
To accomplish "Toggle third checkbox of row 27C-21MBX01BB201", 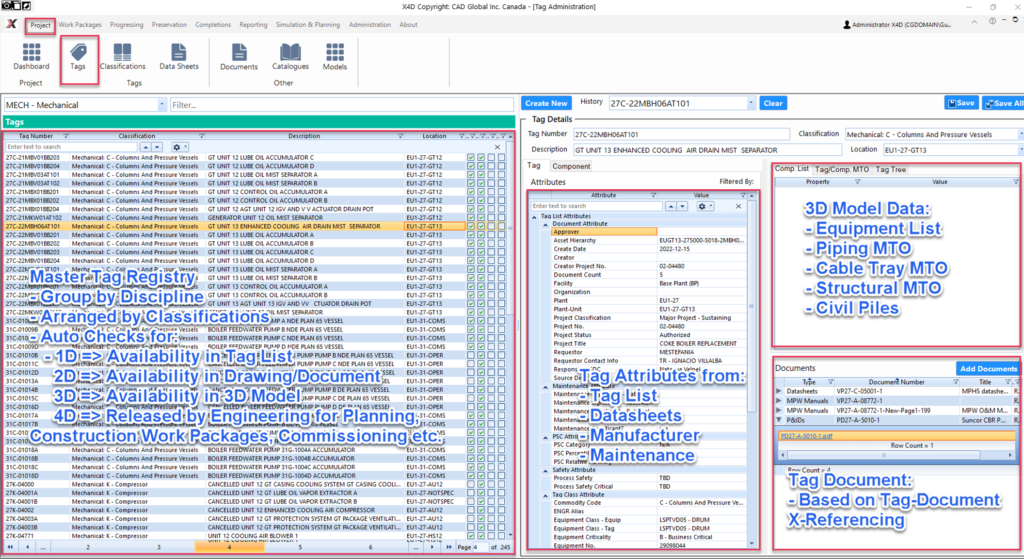I will click(x=492, y=191).
